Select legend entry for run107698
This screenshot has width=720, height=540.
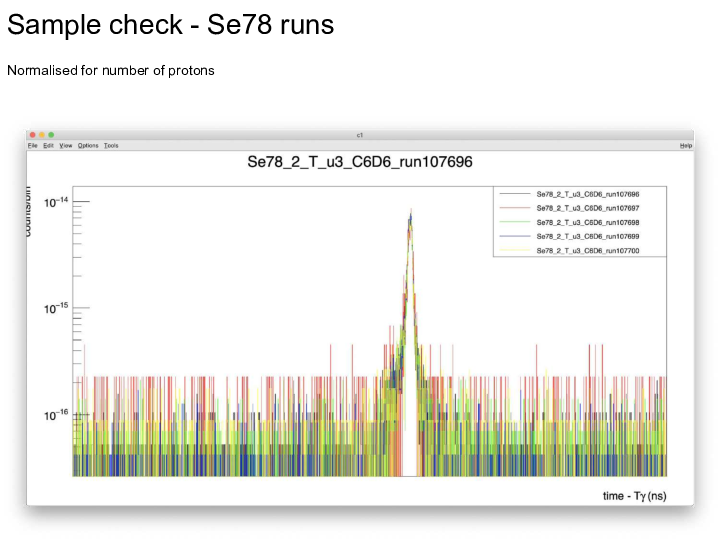pos(588,222)
